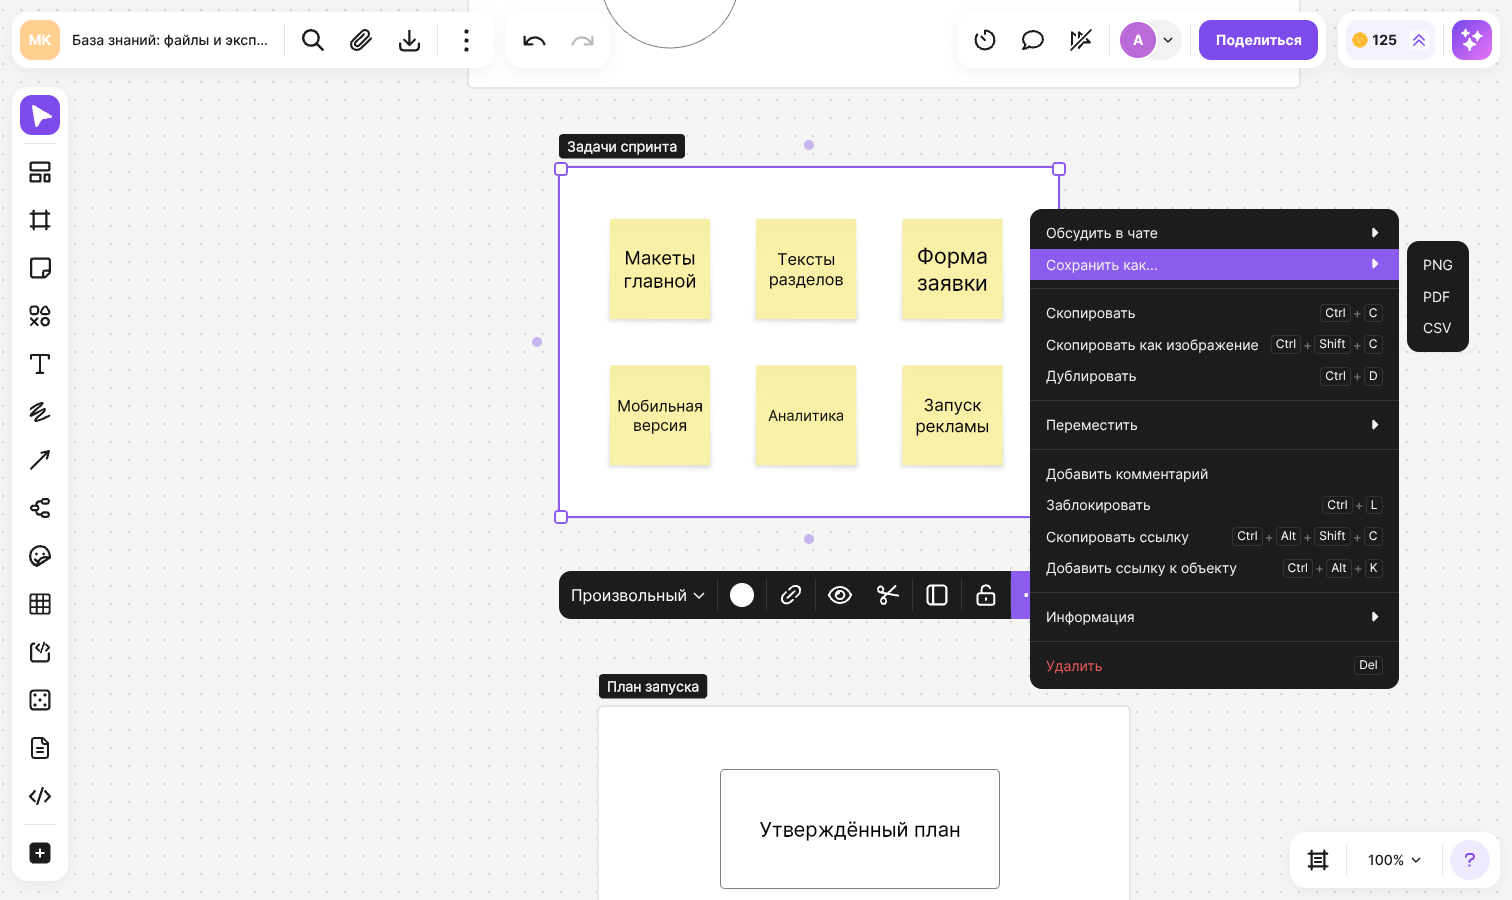The height and width of the screenshot is (900, 1512).
Task: Open the three-dot board menu
Action: point(466,40)
